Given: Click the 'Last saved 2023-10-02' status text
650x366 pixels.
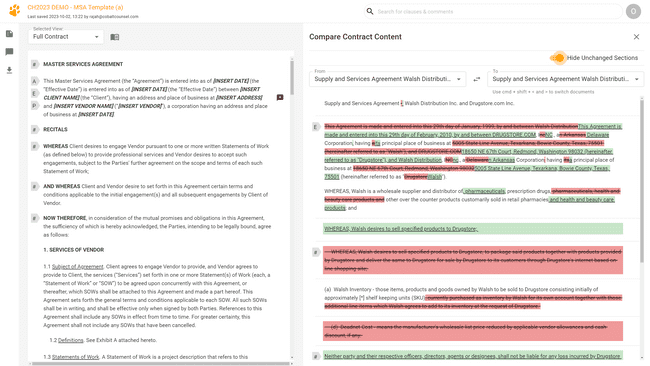Looking at the screenshot, I should pyautogui.click(x=83, y=17).
